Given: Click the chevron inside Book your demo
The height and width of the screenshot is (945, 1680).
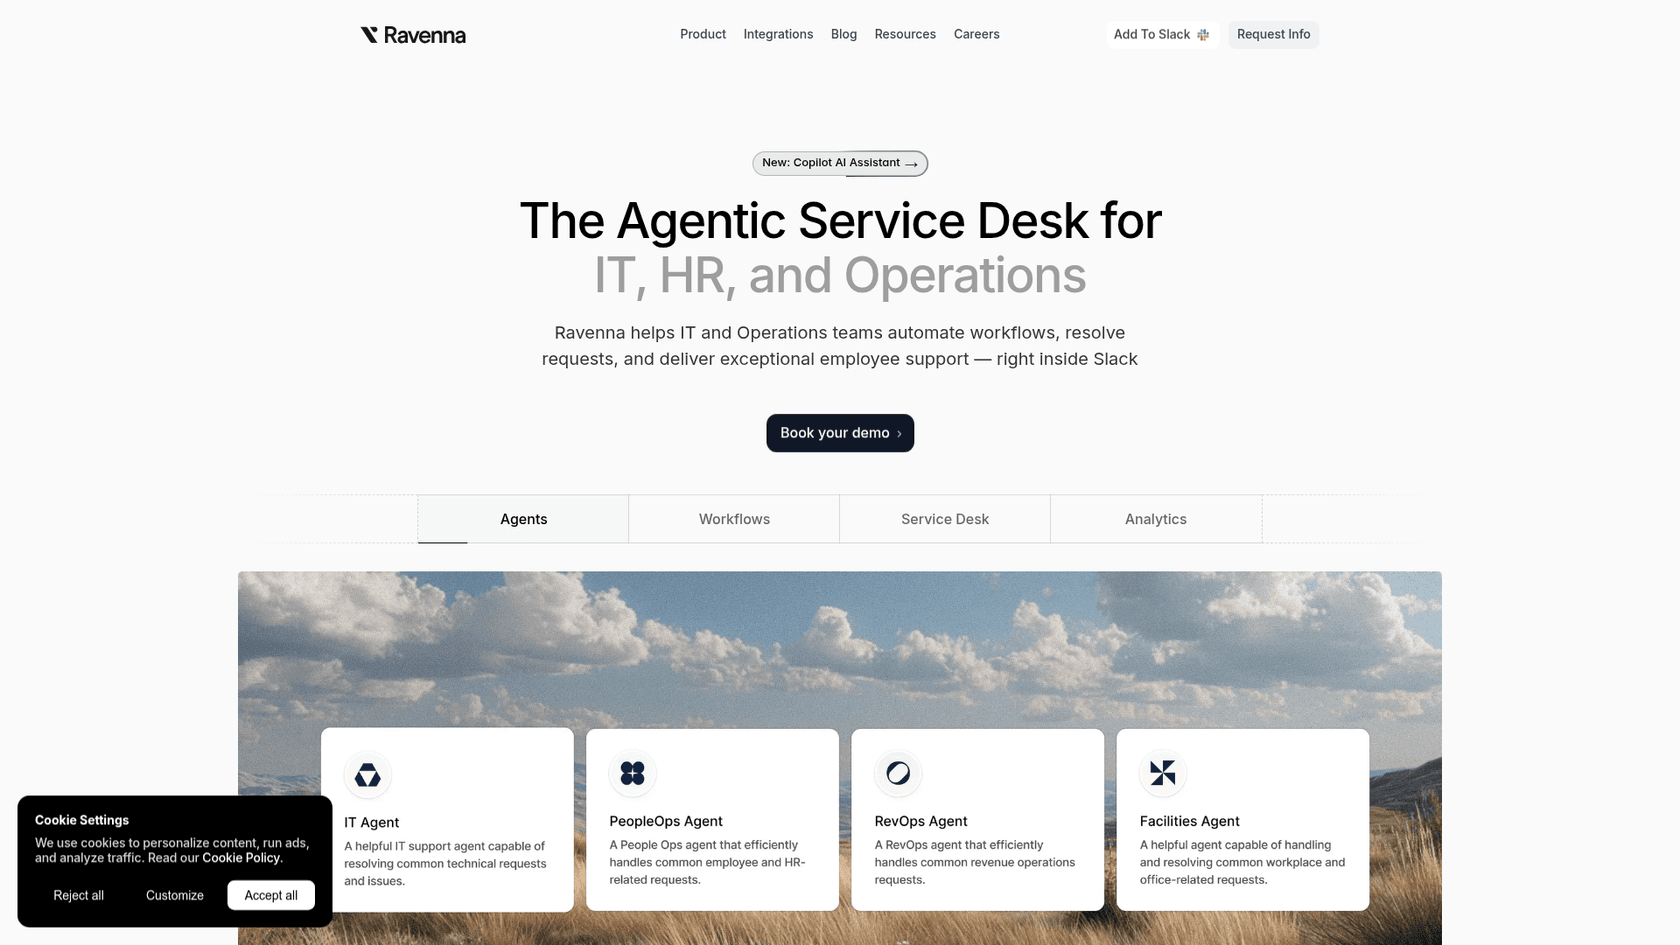Looking at the screenshot, I should [x=898, y=432].
